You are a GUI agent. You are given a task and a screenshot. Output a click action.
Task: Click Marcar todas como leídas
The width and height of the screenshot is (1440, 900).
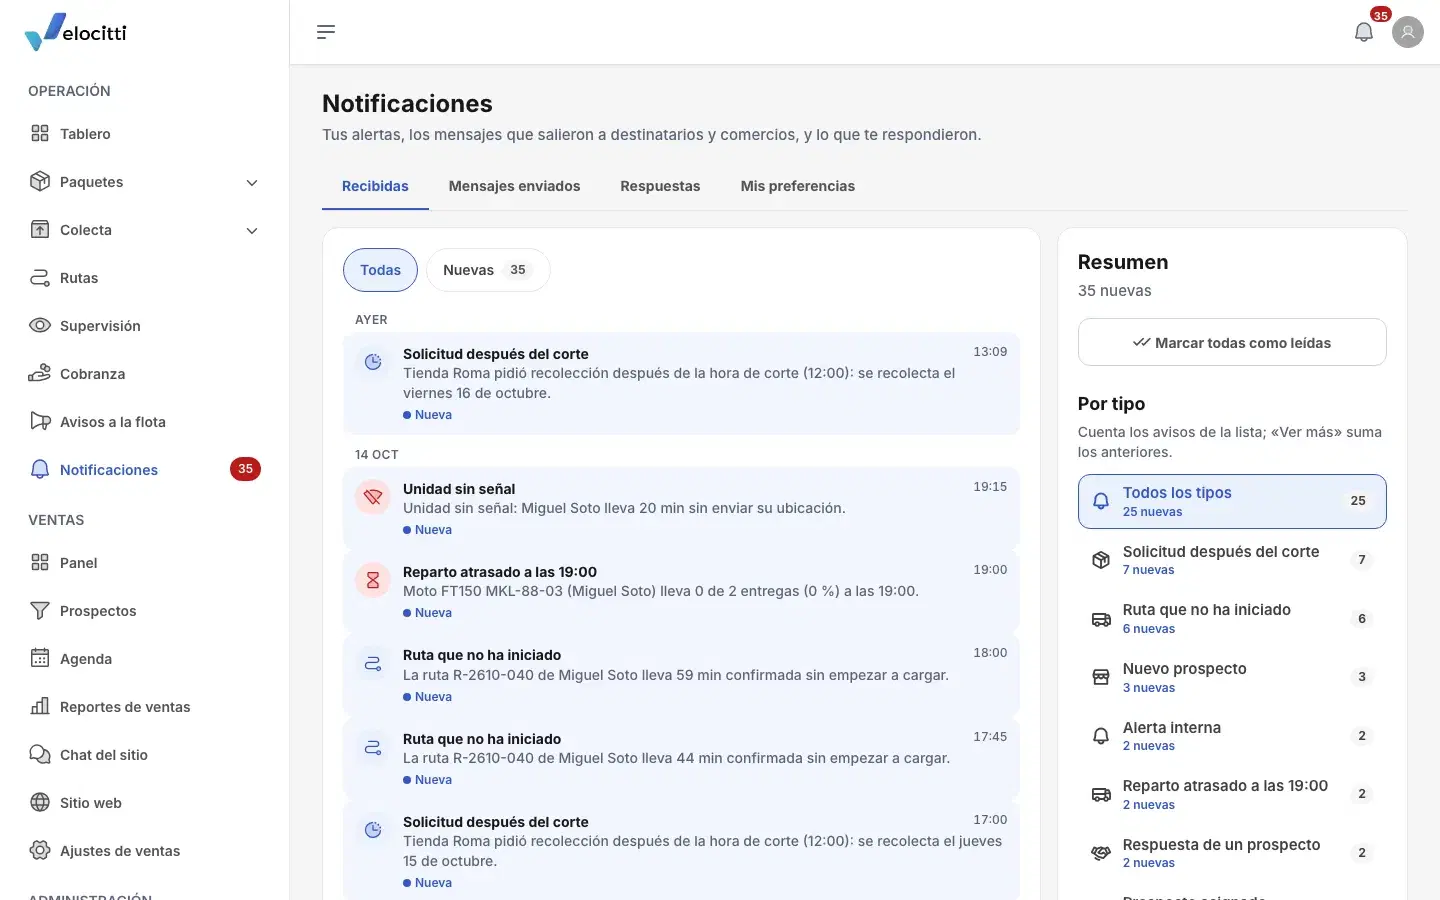(1232, 342)
